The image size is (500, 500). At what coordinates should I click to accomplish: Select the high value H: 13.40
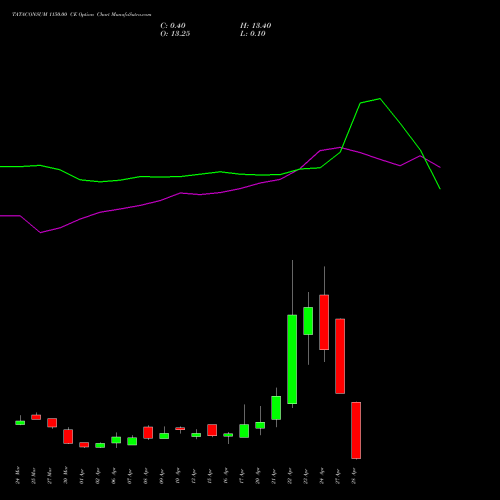(x=255, y=26)
